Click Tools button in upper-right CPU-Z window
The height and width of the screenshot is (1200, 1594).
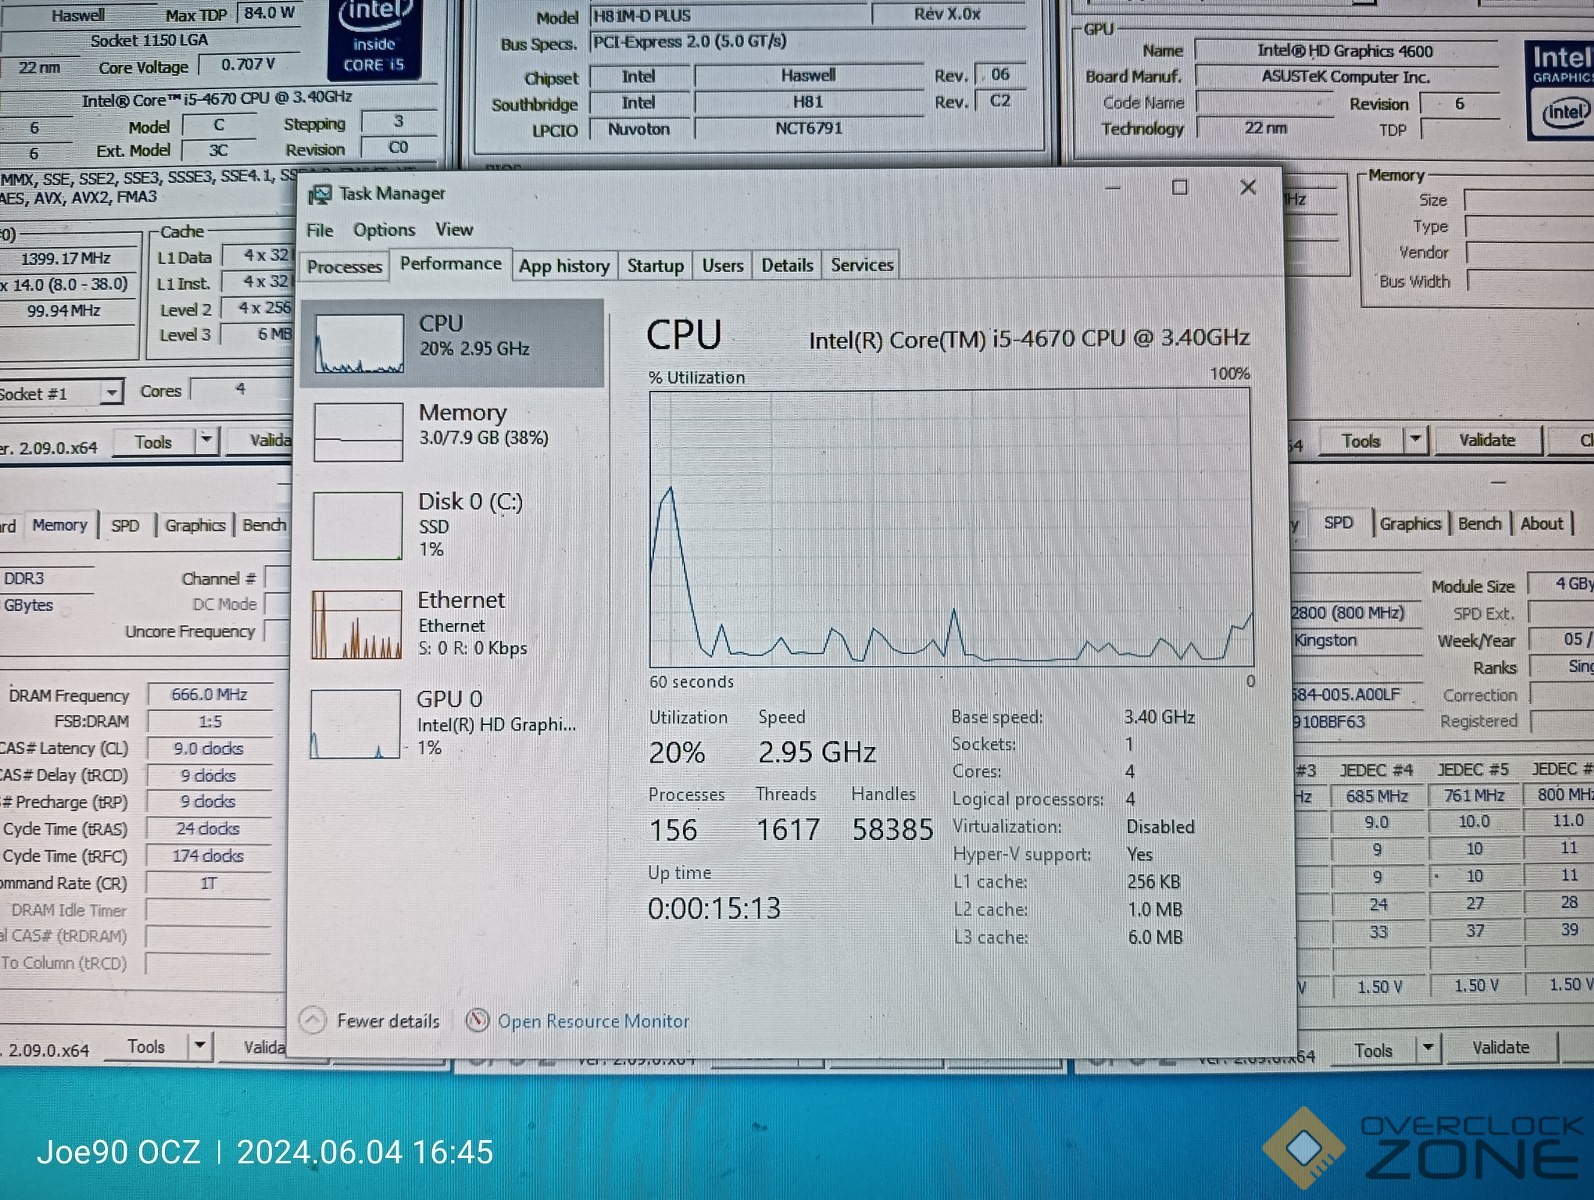(1360, 441)
